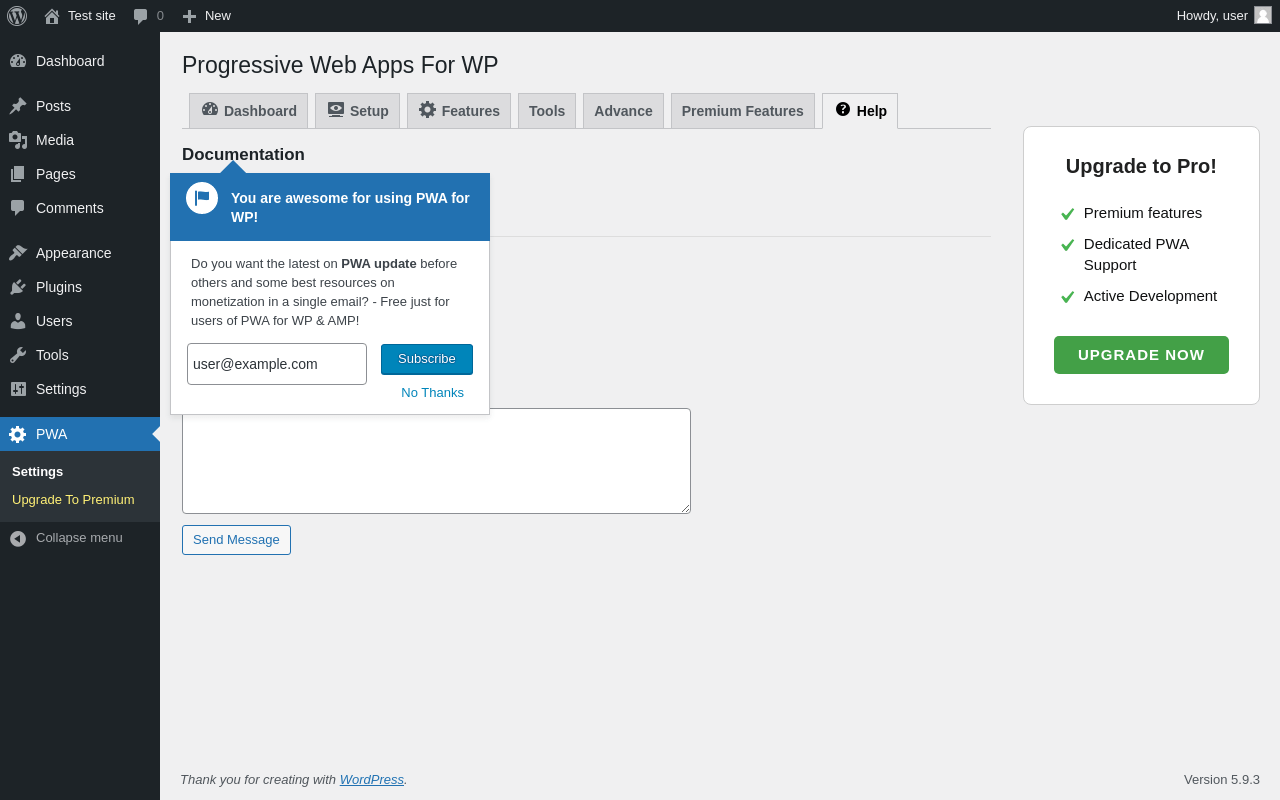Viewport: 1280px width, 800px height.
Task: Click the Plugins plug icon
Action: [x=18, y=287]
